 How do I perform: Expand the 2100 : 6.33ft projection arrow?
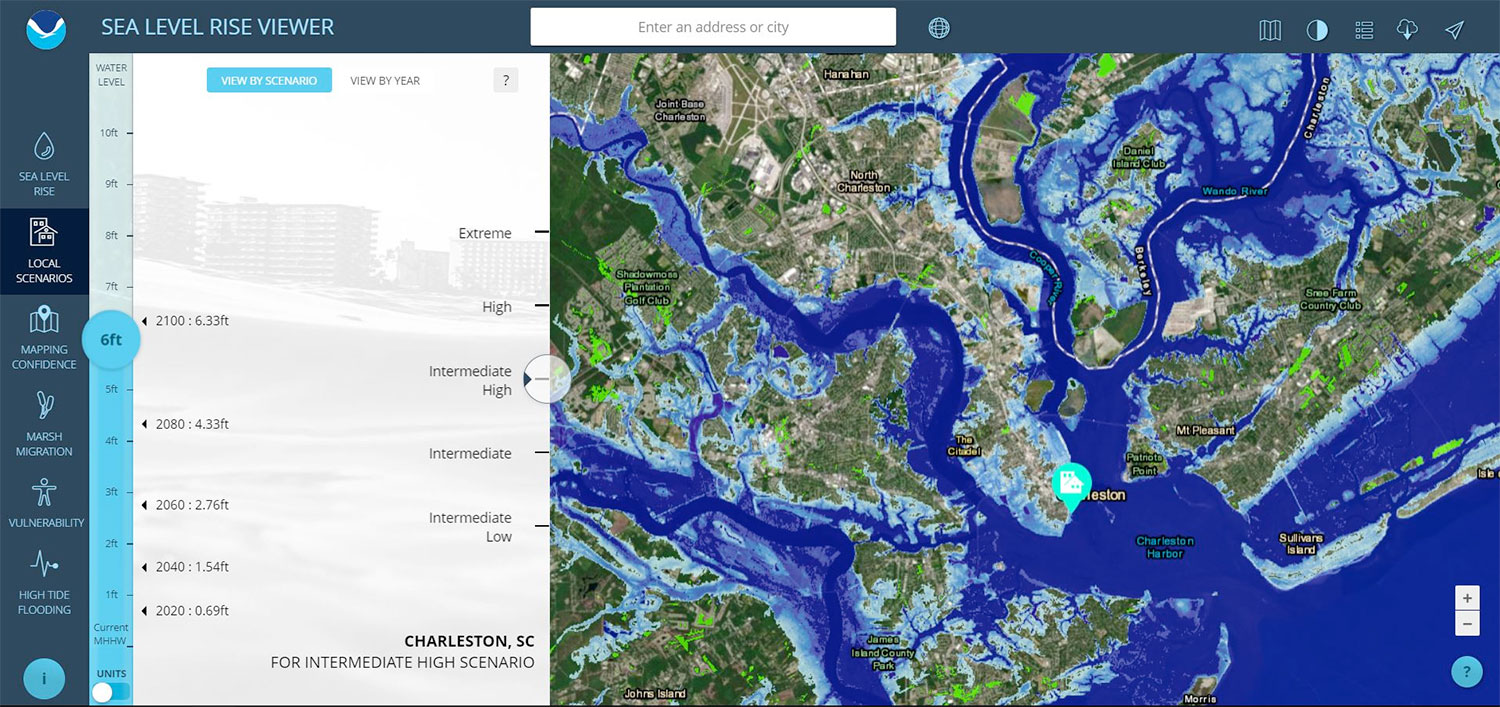coord(144,320)
